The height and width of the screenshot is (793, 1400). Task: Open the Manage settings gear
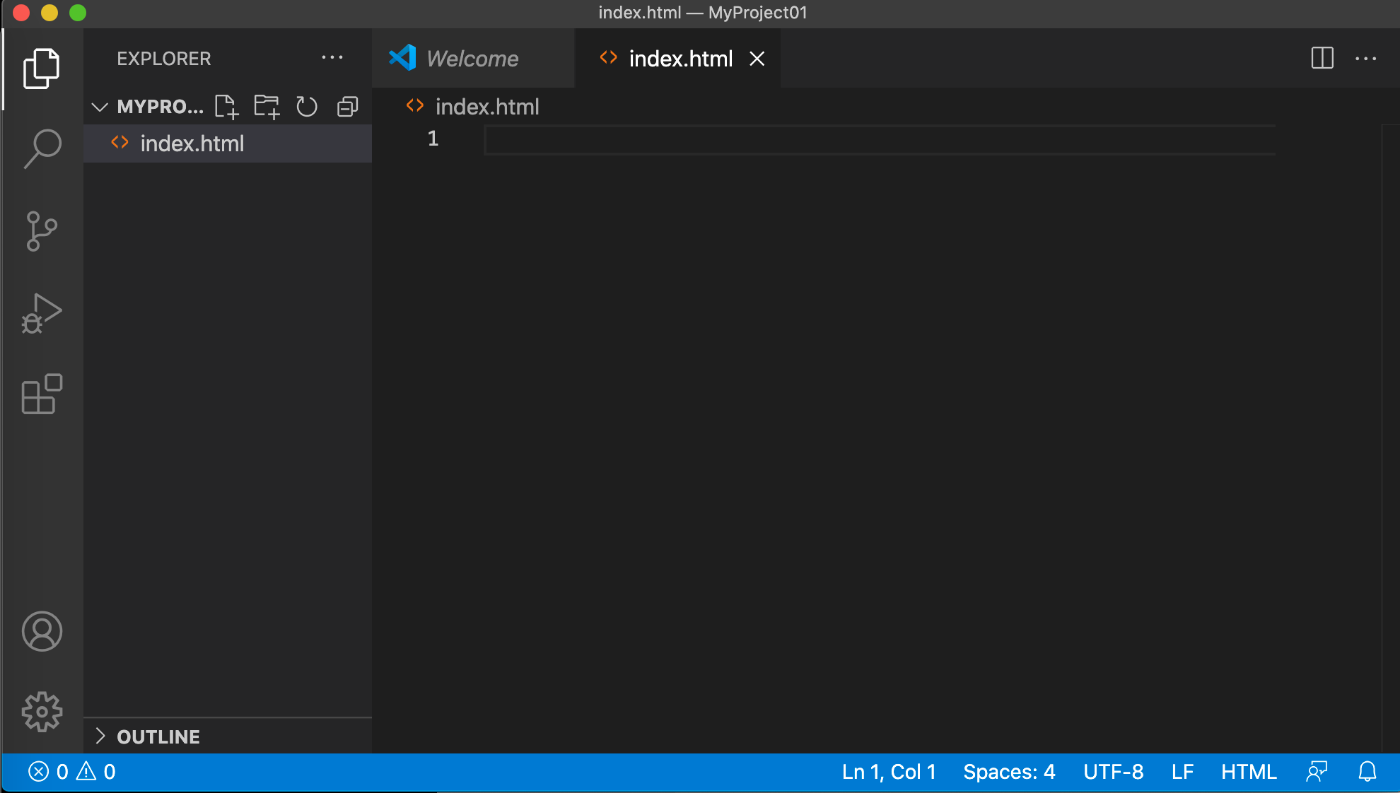[x=41, y=711]
